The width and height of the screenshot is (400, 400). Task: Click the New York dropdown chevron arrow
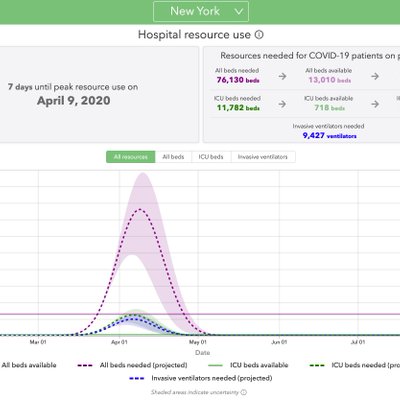click(239, 12)
